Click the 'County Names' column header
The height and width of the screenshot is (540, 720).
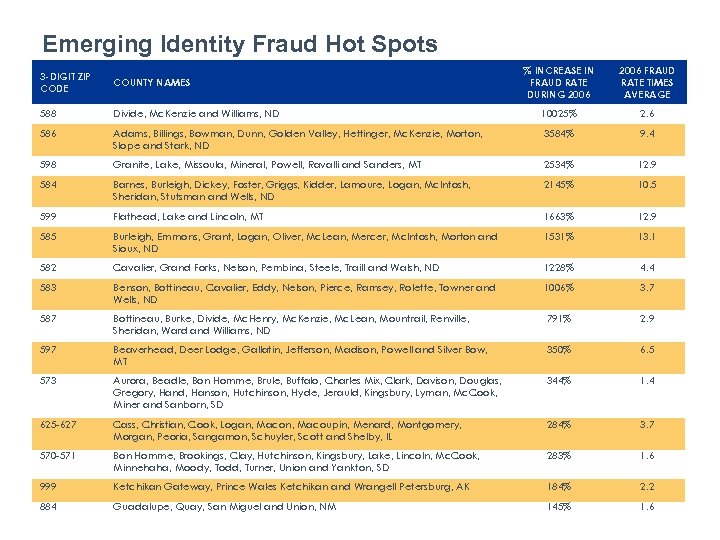[152, 82]
